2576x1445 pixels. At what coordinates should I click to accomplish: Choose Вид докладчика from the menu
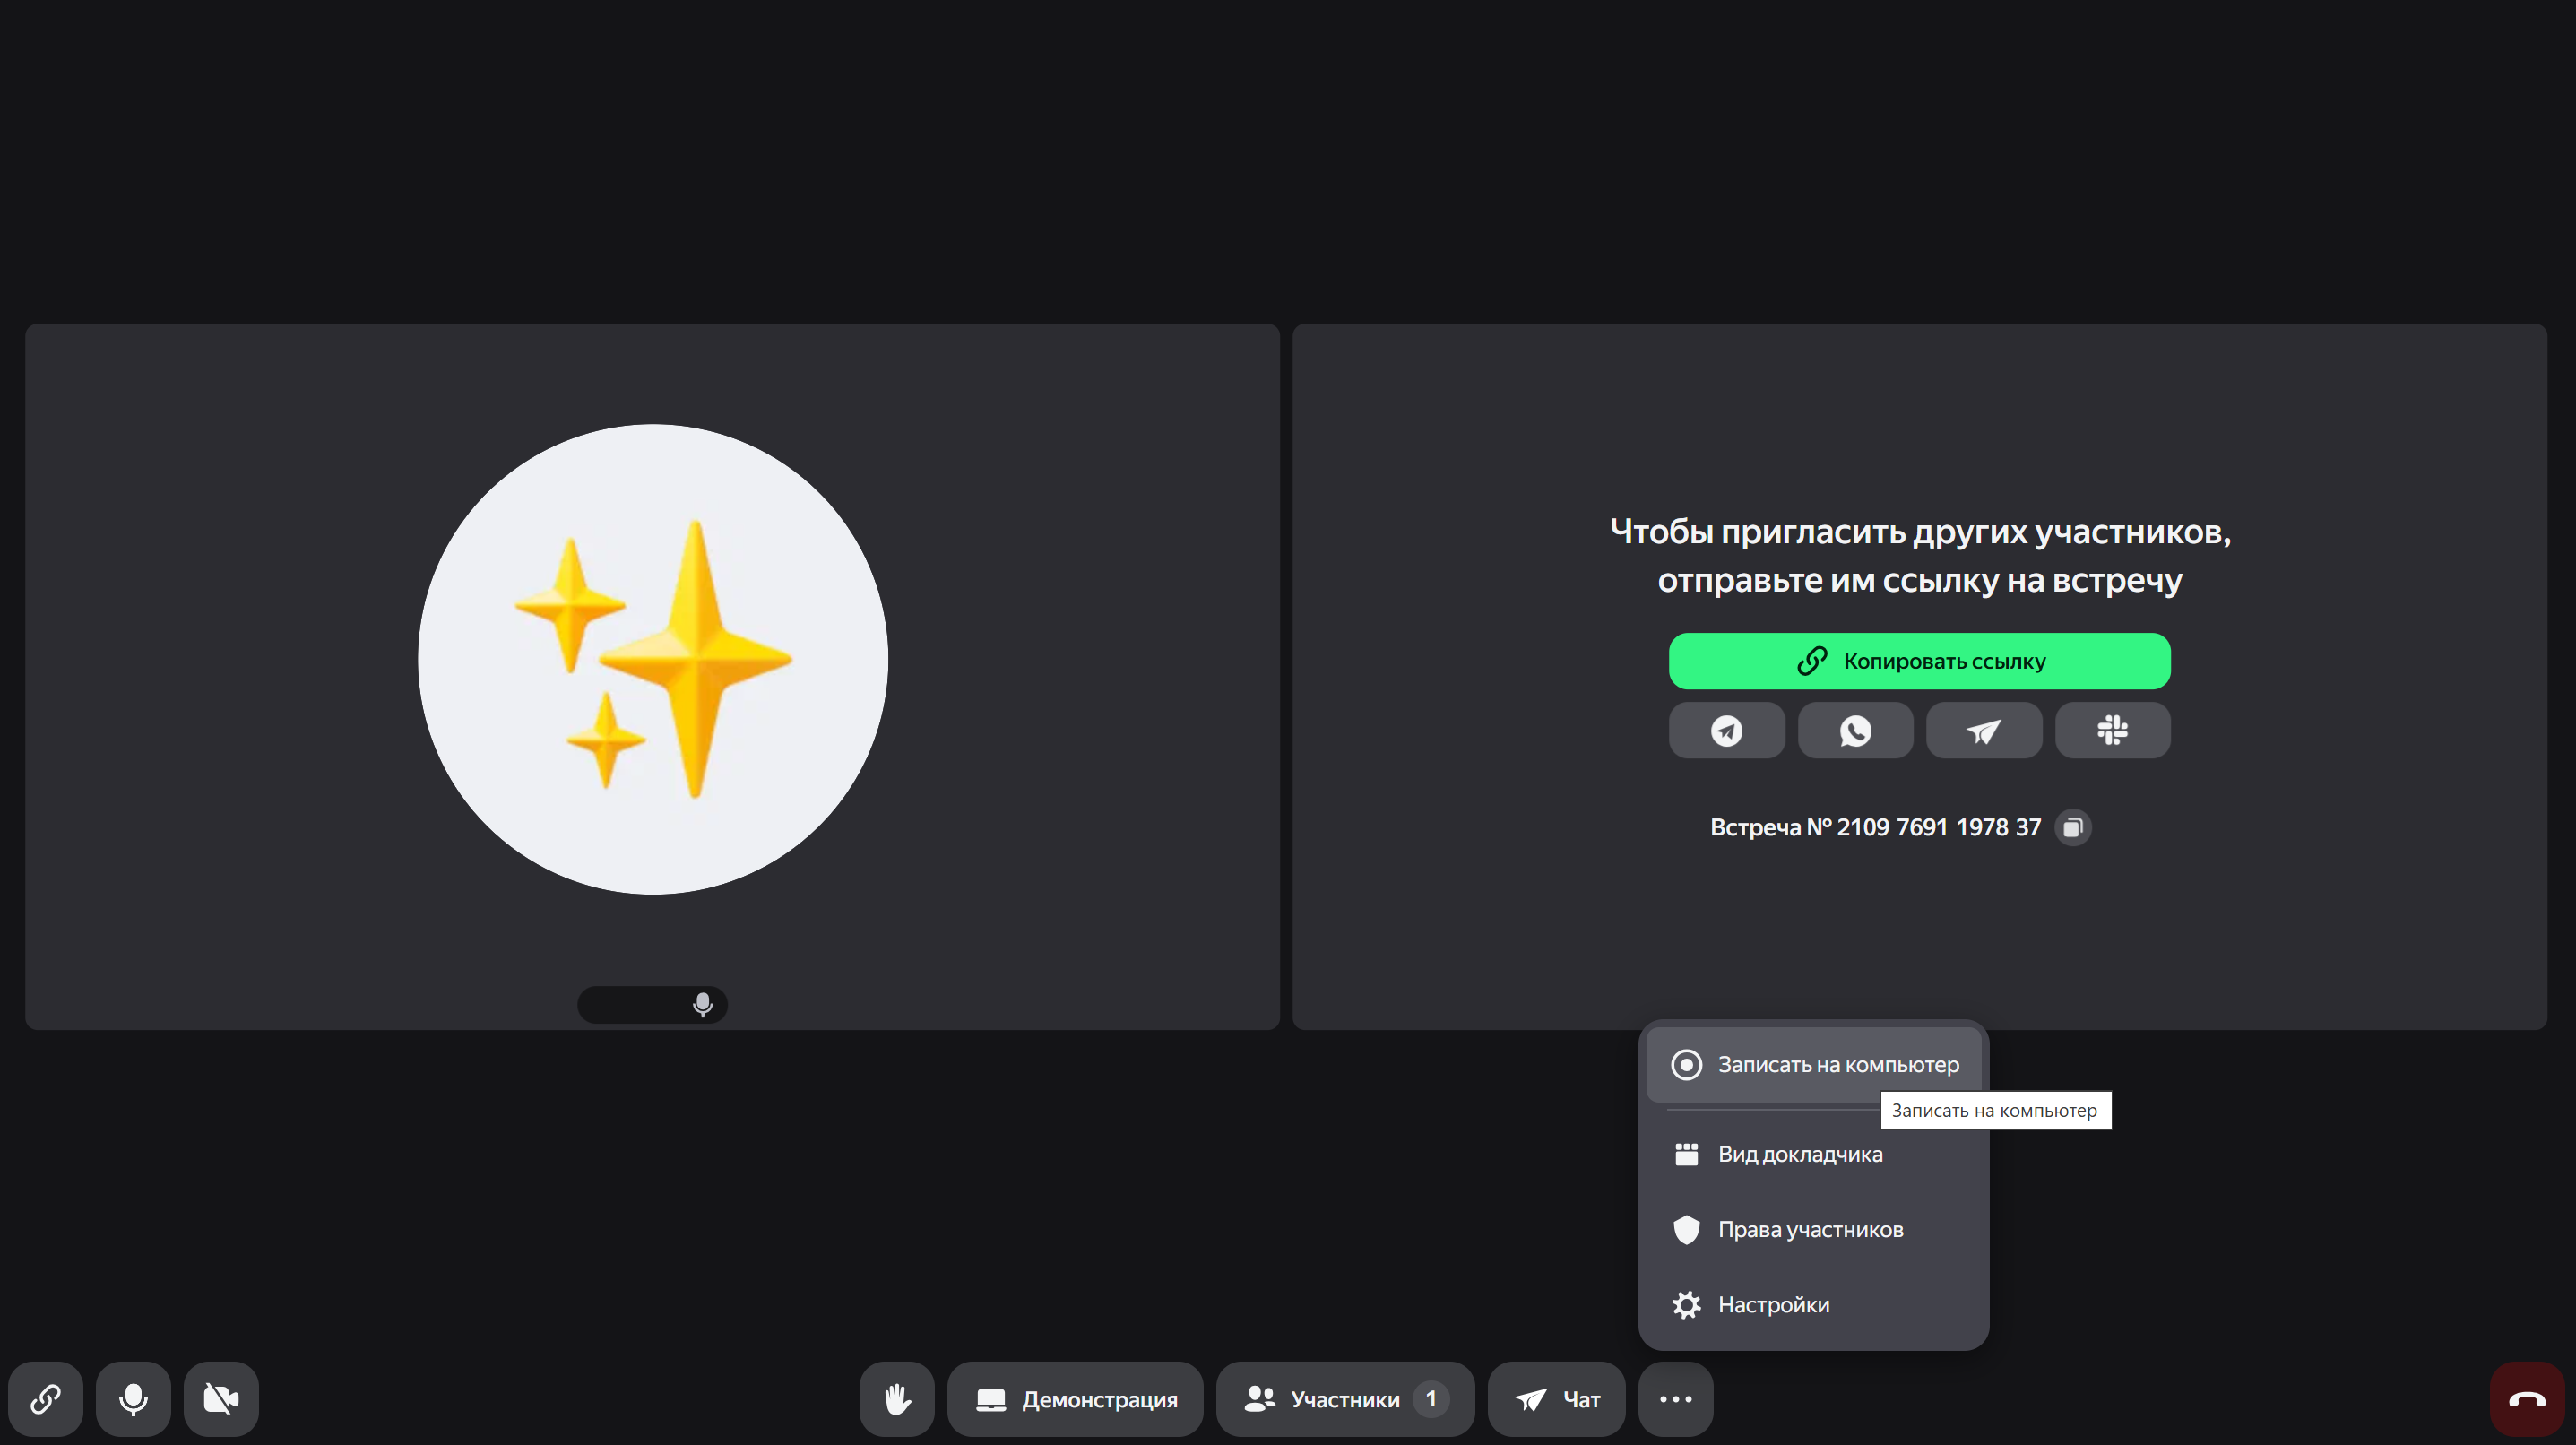click(x=1799, y=1154)
